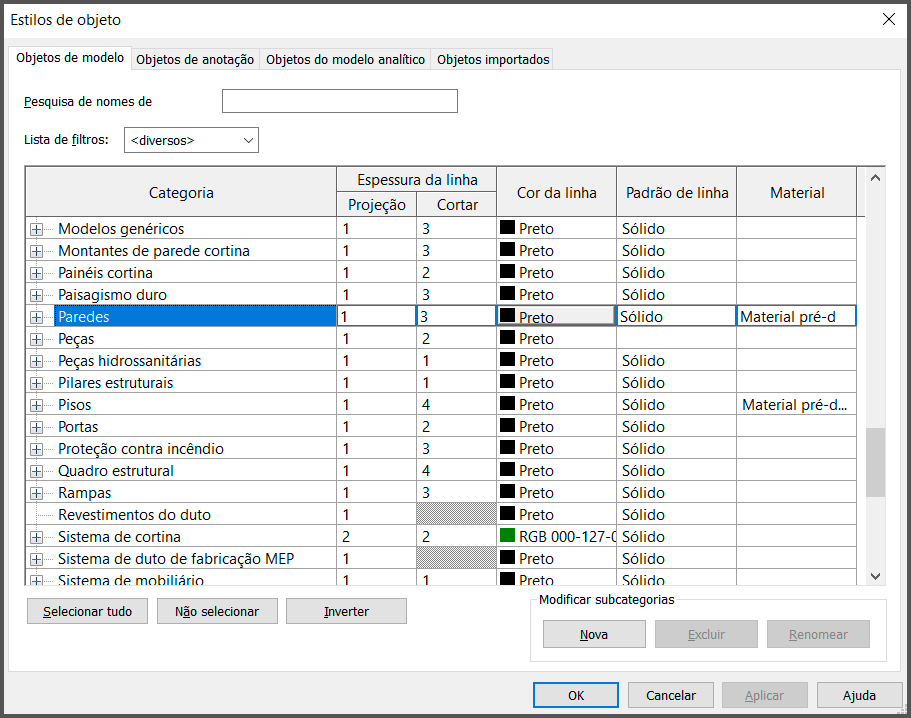
Task: Open the Objetos importados tab
Action: 493,60
